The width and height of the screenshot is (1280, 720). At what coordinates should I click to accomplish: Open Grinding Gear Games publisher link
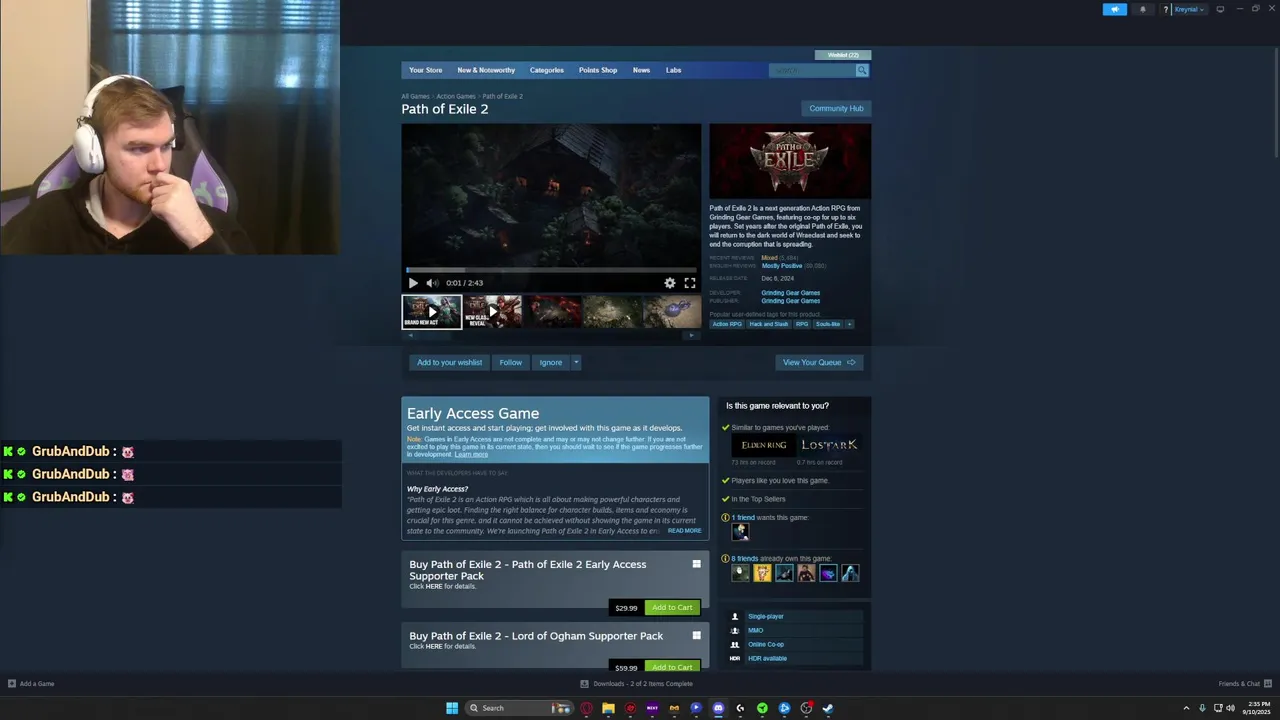click(790, 301)
